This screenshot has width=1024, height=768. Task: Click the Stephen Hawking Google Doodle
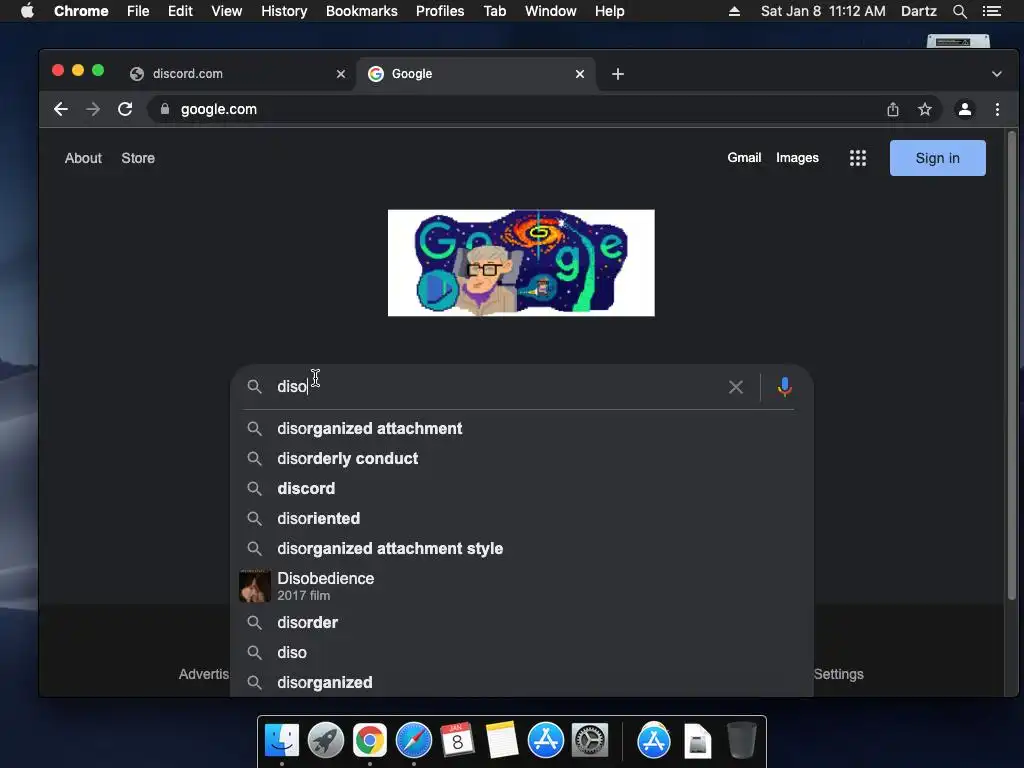tap(521, 263)
